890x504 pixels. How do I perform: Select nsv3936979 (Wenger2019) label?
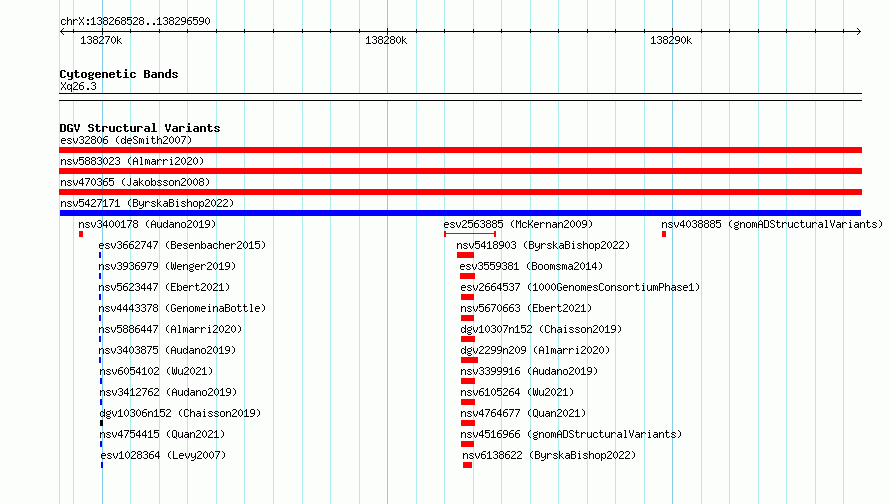(167, 266)
